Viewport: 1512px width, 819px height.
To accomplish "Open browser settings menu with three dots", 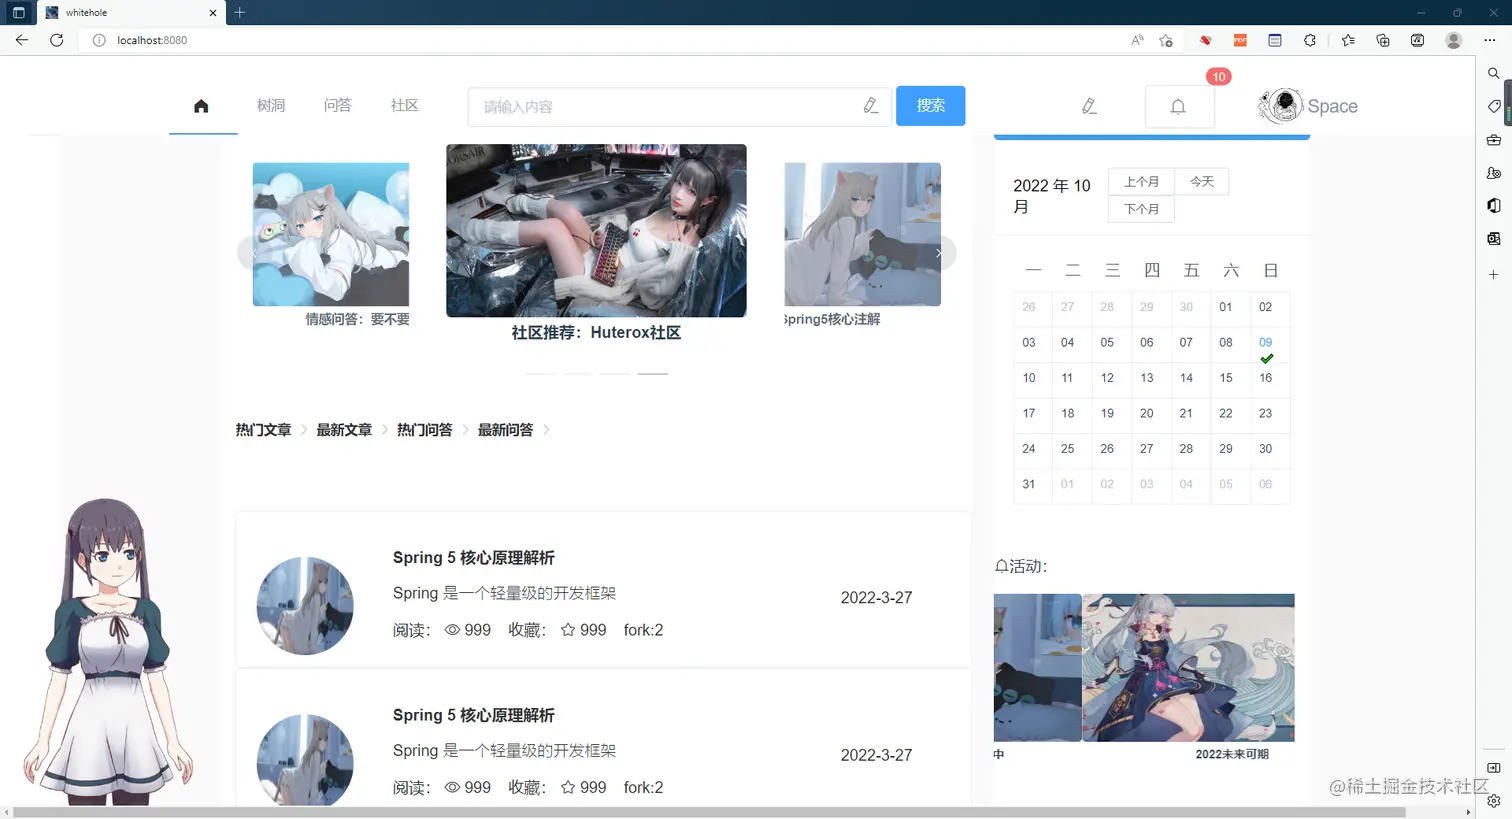I will [1489, 40].
